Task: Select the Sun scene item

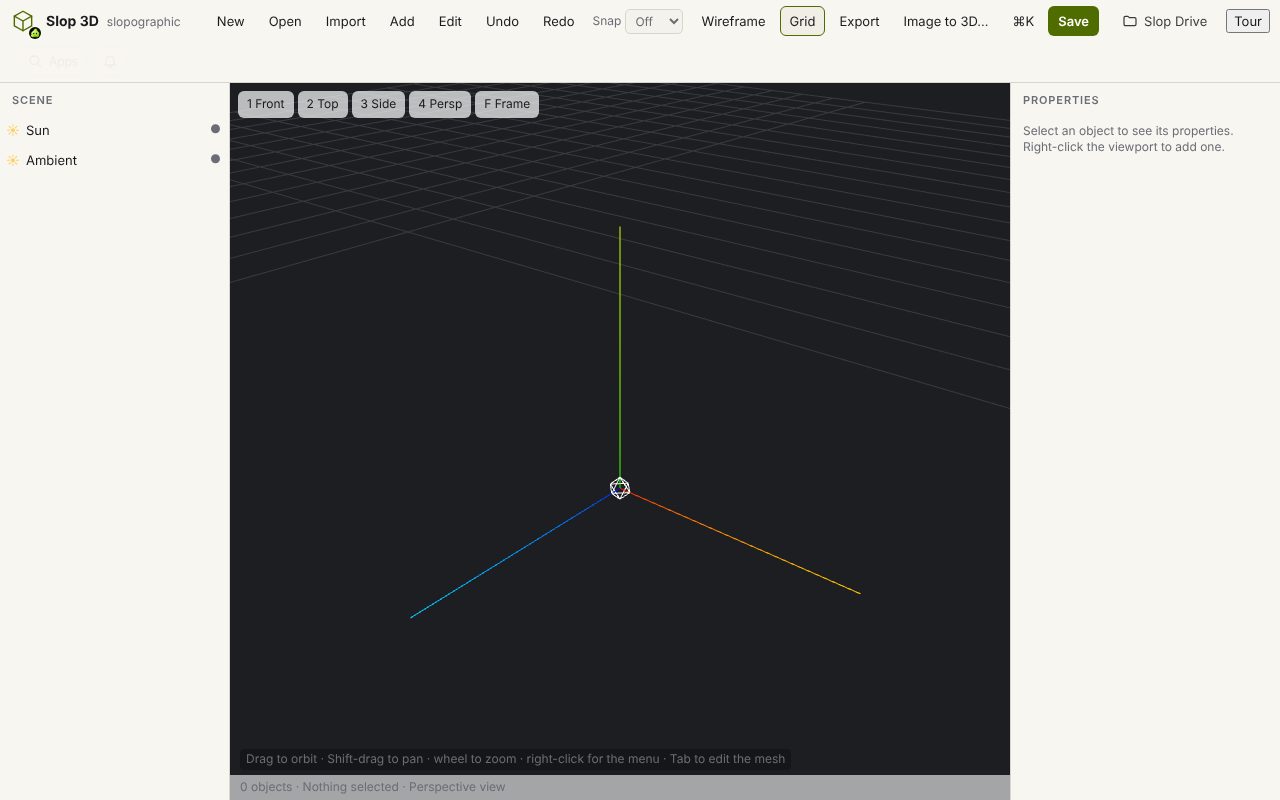Action: coord(114,130)
